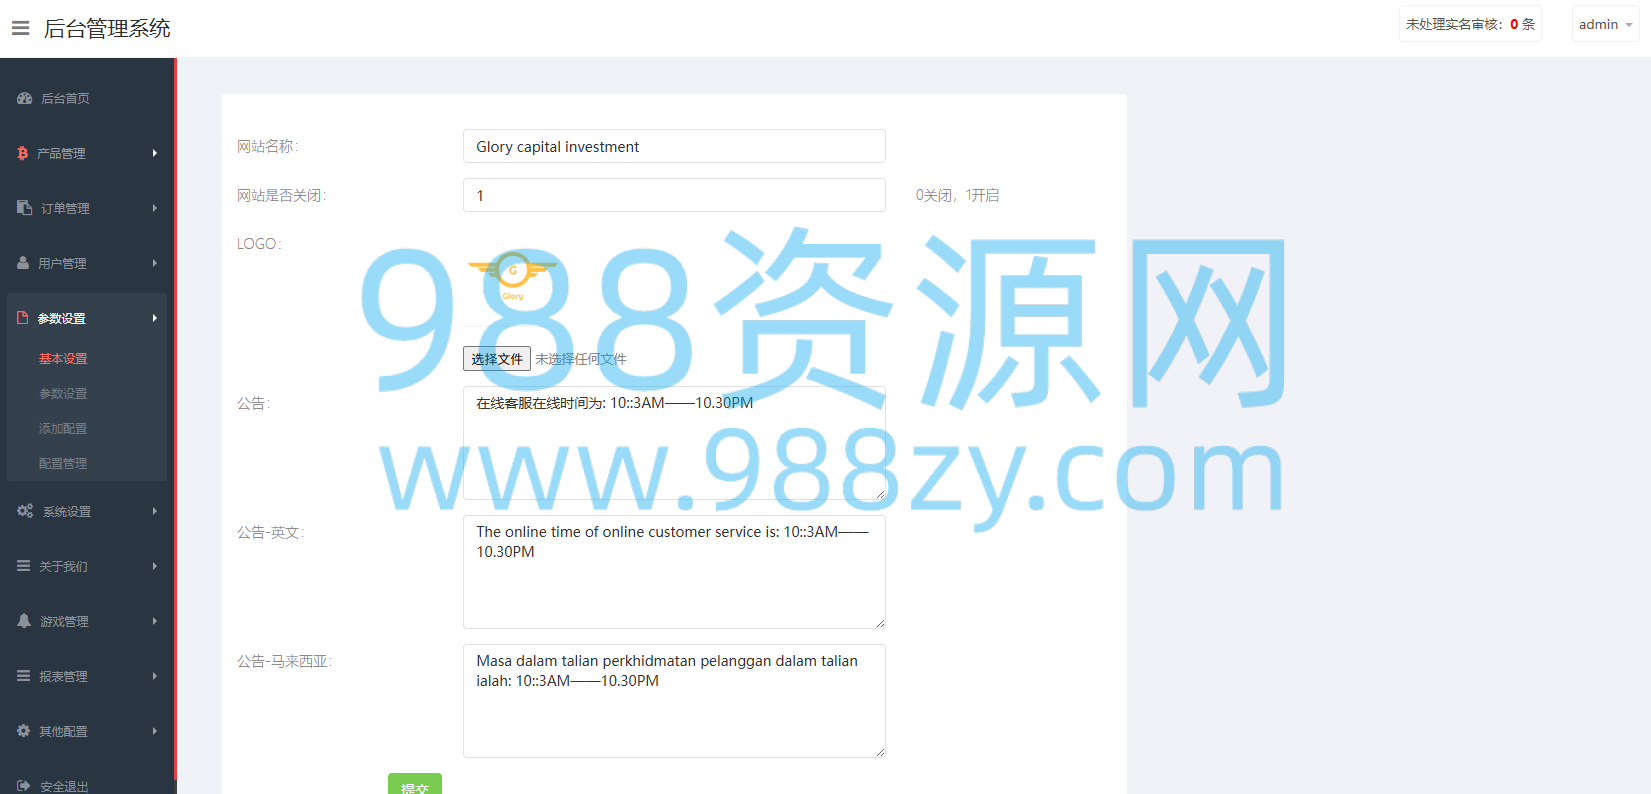Click the cog icon for 其他配置
Screen dimensions: 1651x794
[x=24, y=731]
